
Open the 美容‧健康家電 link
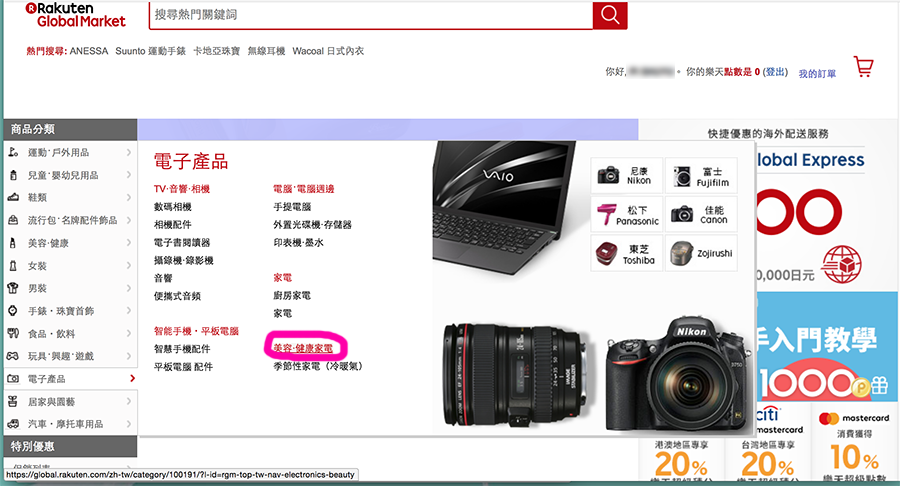(x=303, y=347)
